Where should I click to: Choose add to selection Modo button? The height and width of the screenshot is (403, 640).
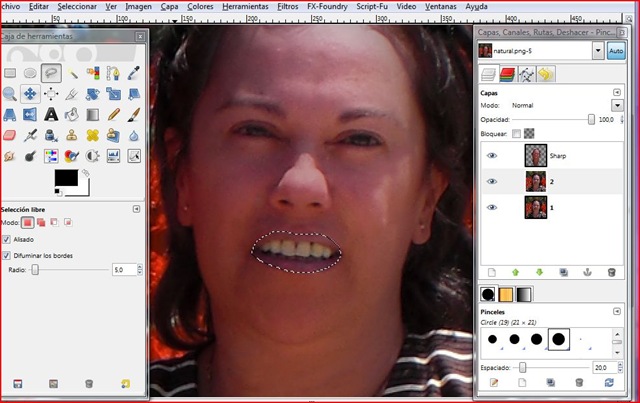click(41, 223)
